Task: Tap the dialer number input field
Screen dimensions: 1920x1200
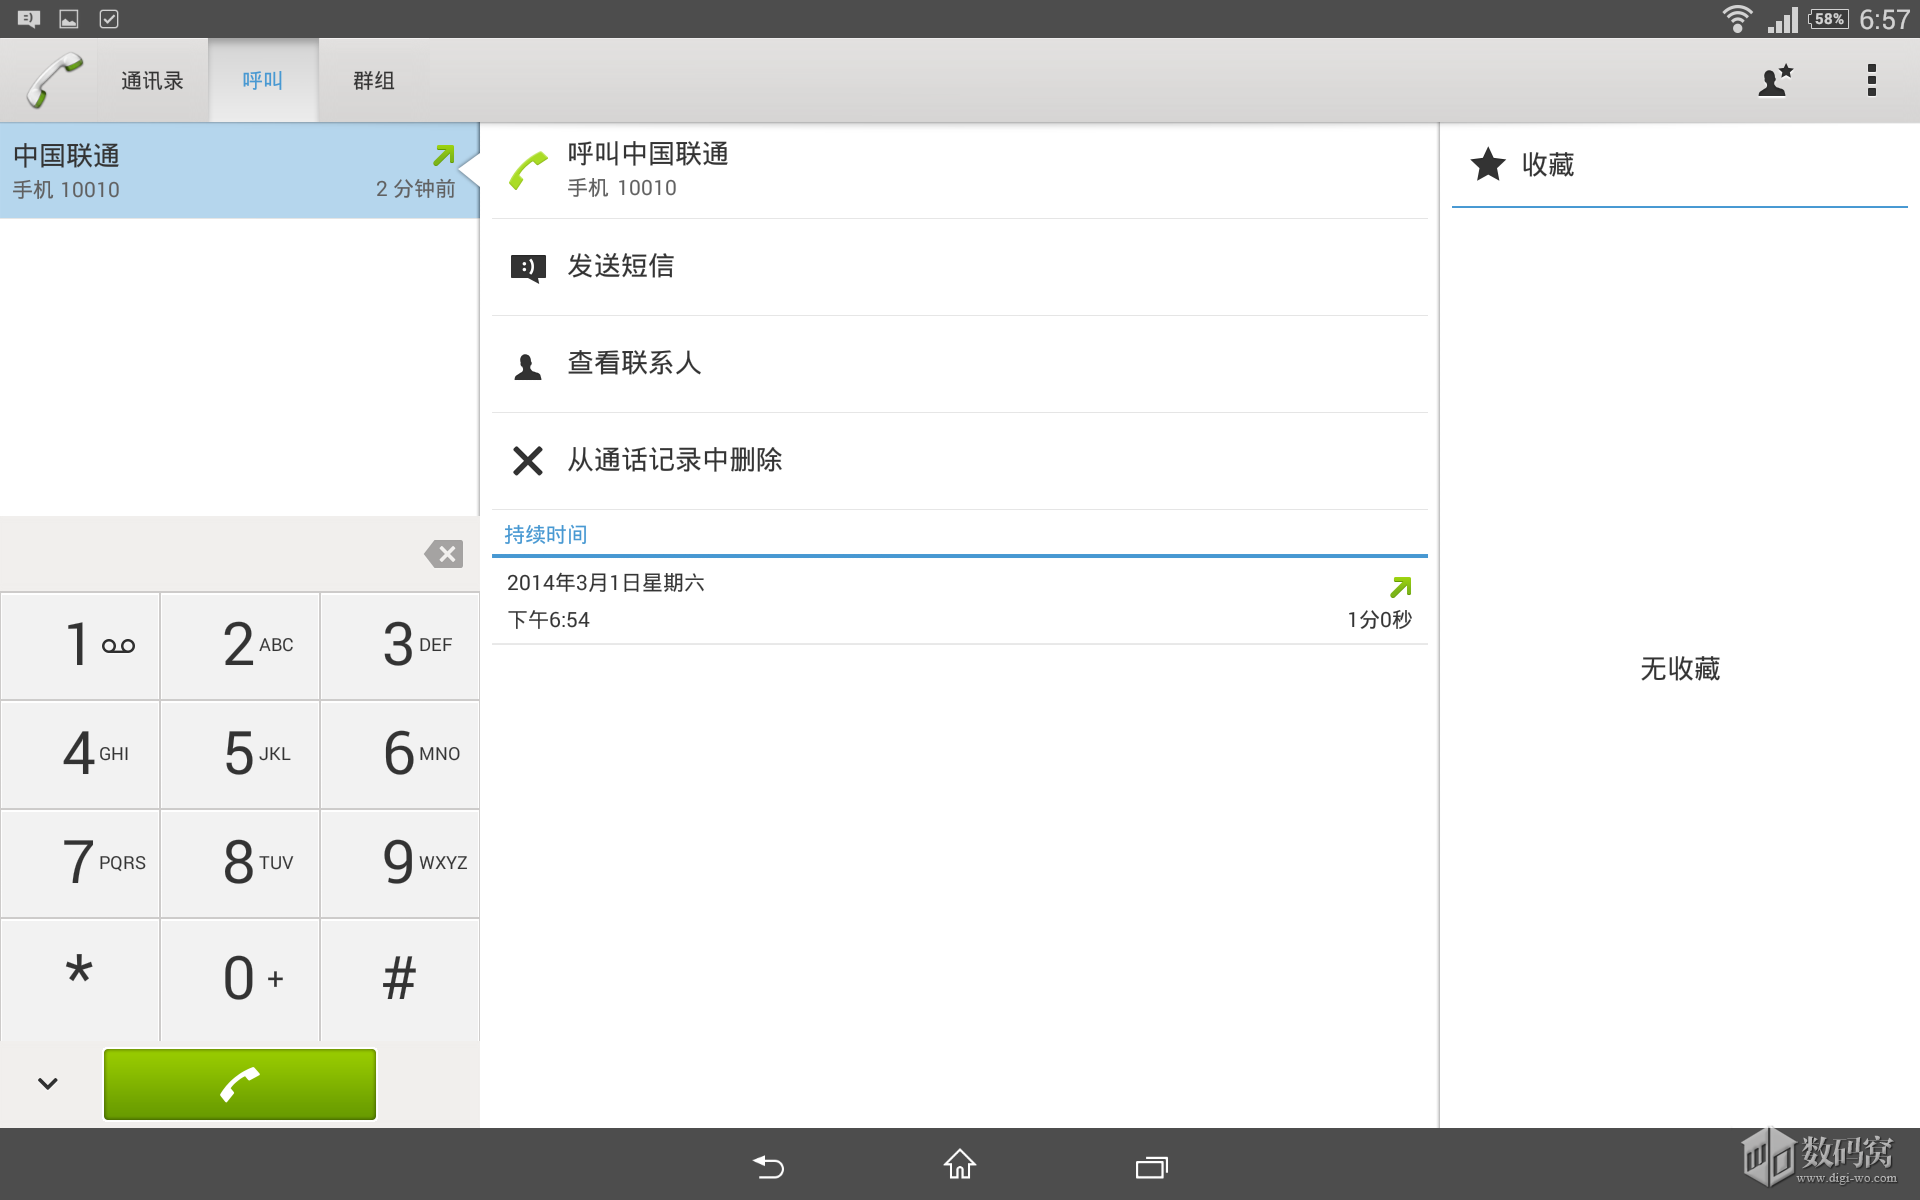Action: [x=210, y=554]
